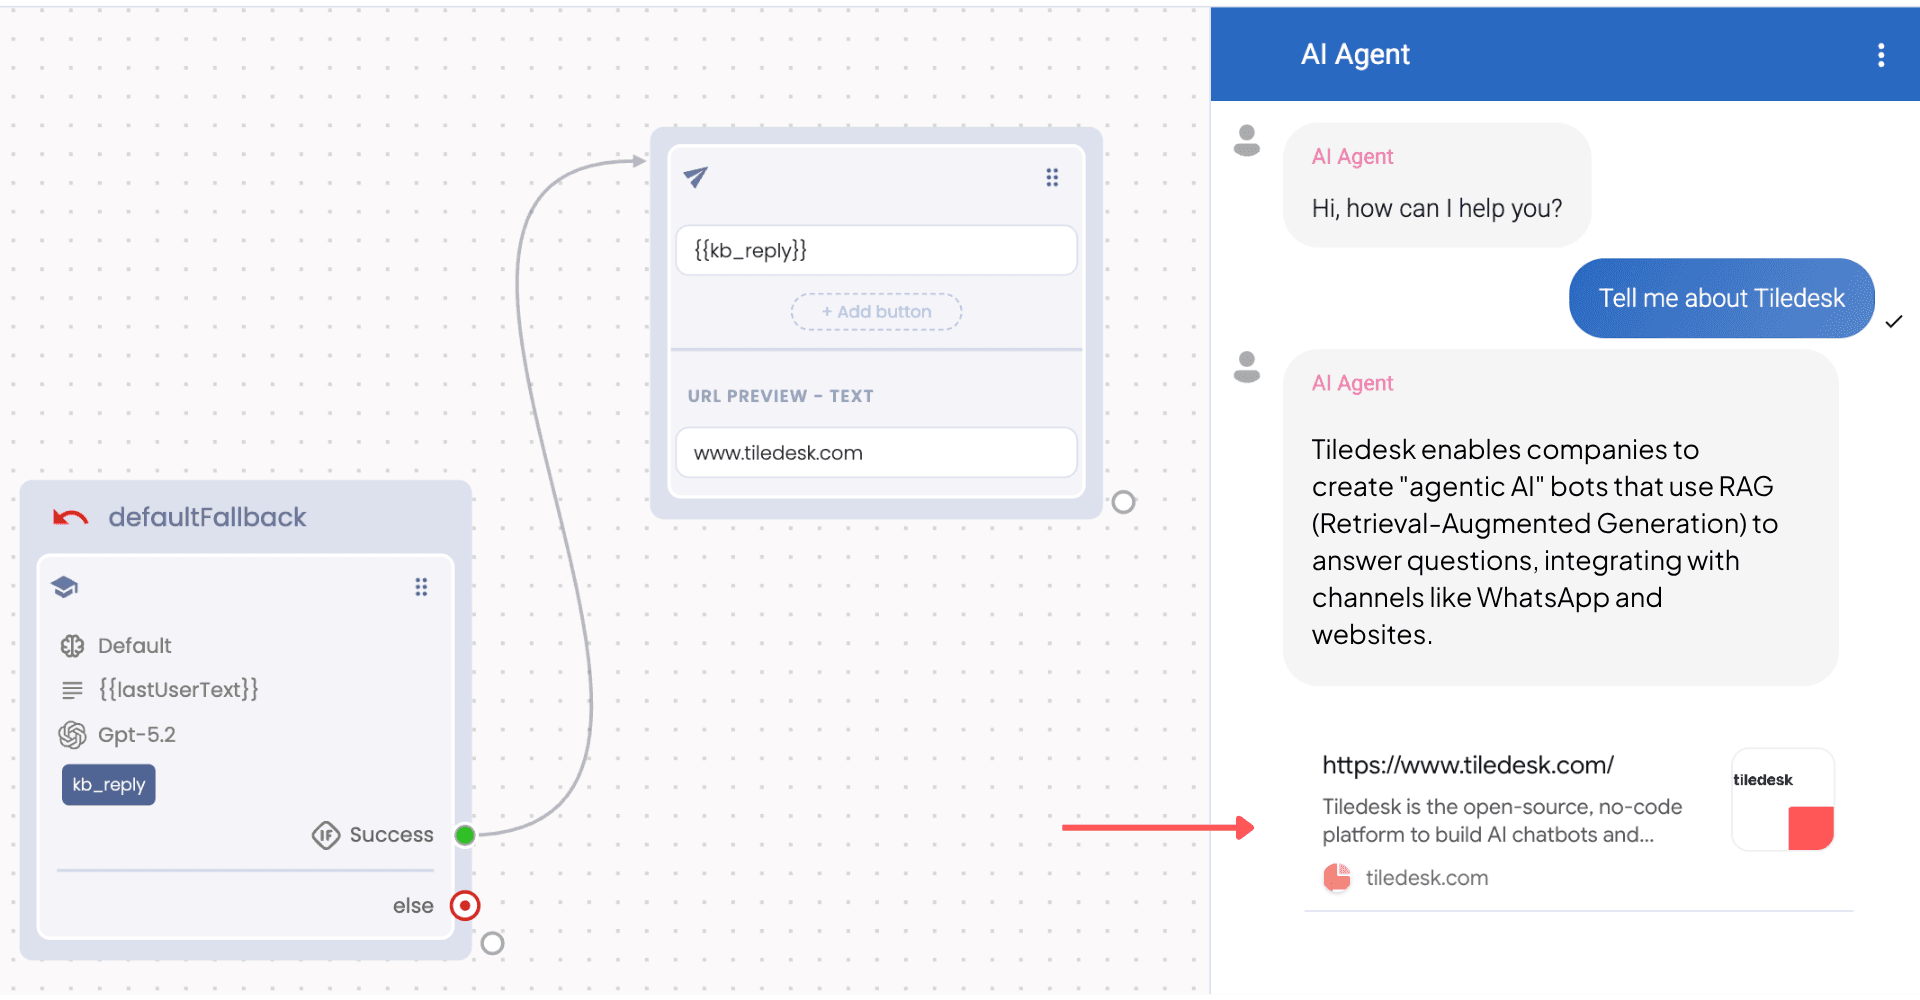Click the Add button option

tap(877, 312)
